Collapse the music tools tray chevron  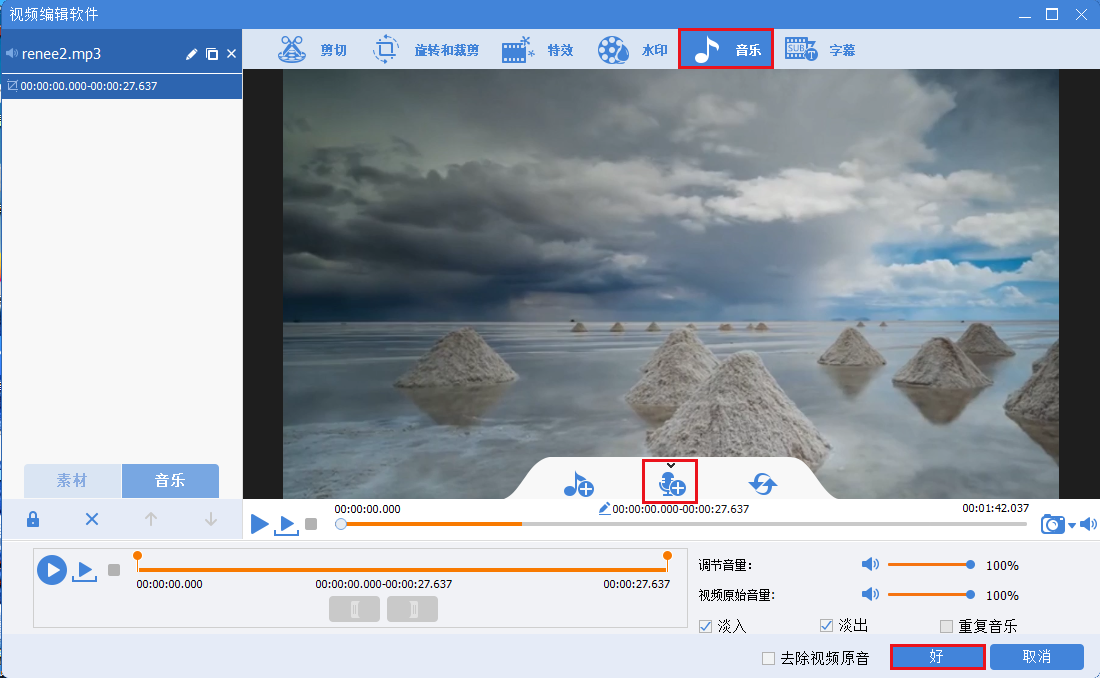671,465
